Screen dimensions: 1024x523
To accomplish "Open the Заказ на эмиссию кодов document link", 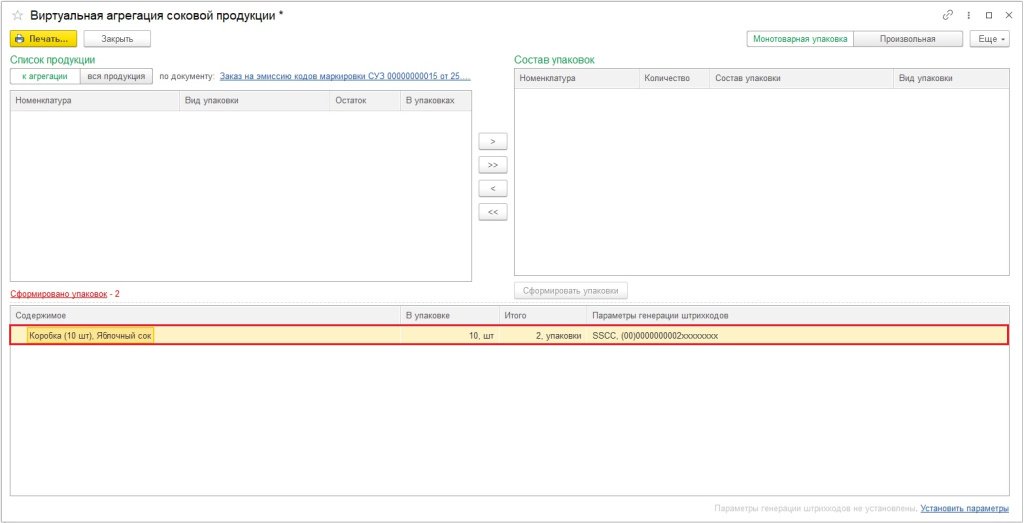I will (x=344, y=76).
